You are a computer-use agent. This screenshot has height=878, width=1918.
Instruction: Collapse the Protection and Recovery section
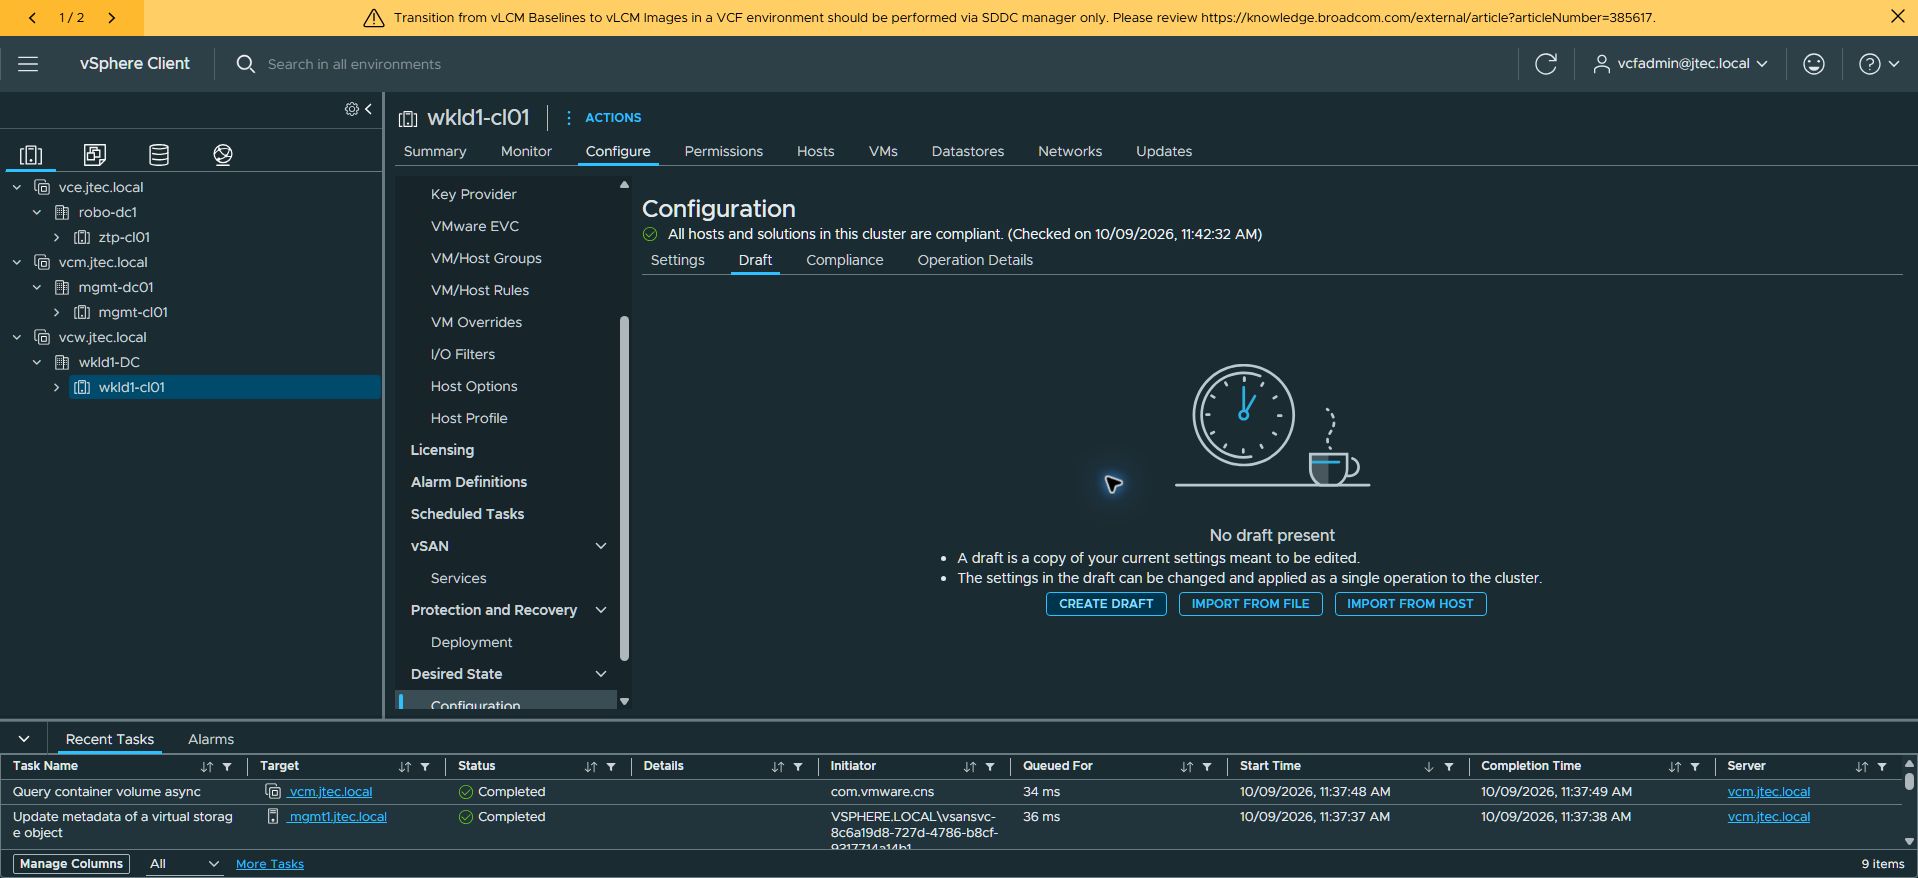coord(601,610)
